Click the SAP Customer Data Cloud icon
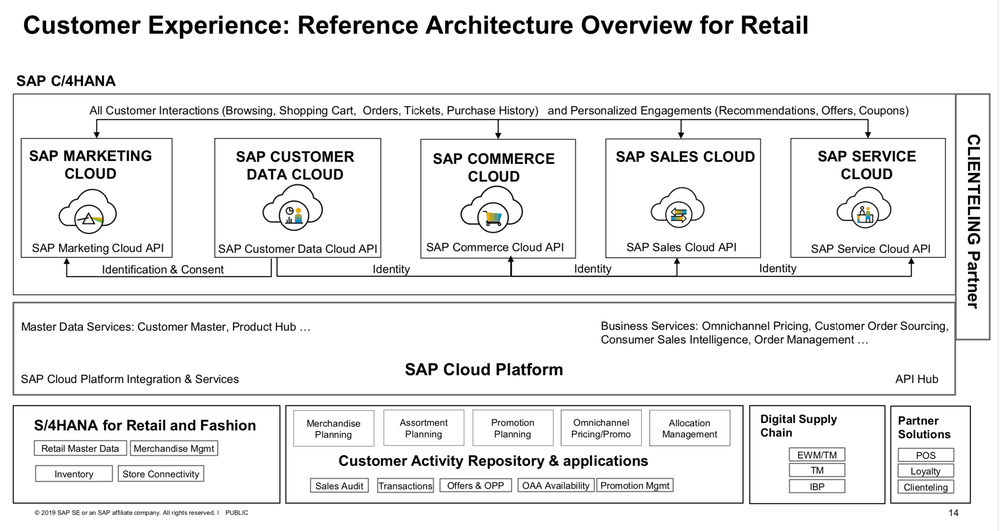The height and width of the screenshot is (531, 1000). click(x=293, y=208)
